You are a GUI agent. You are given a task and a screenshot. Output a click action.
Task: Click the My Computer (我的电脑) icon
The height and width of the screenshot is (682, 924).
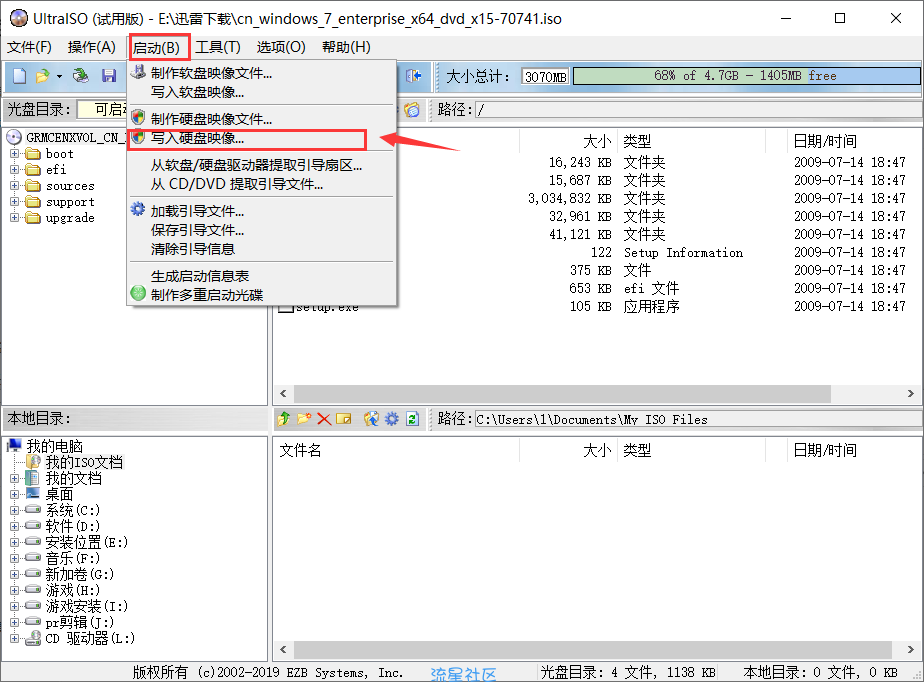(15, 446)
